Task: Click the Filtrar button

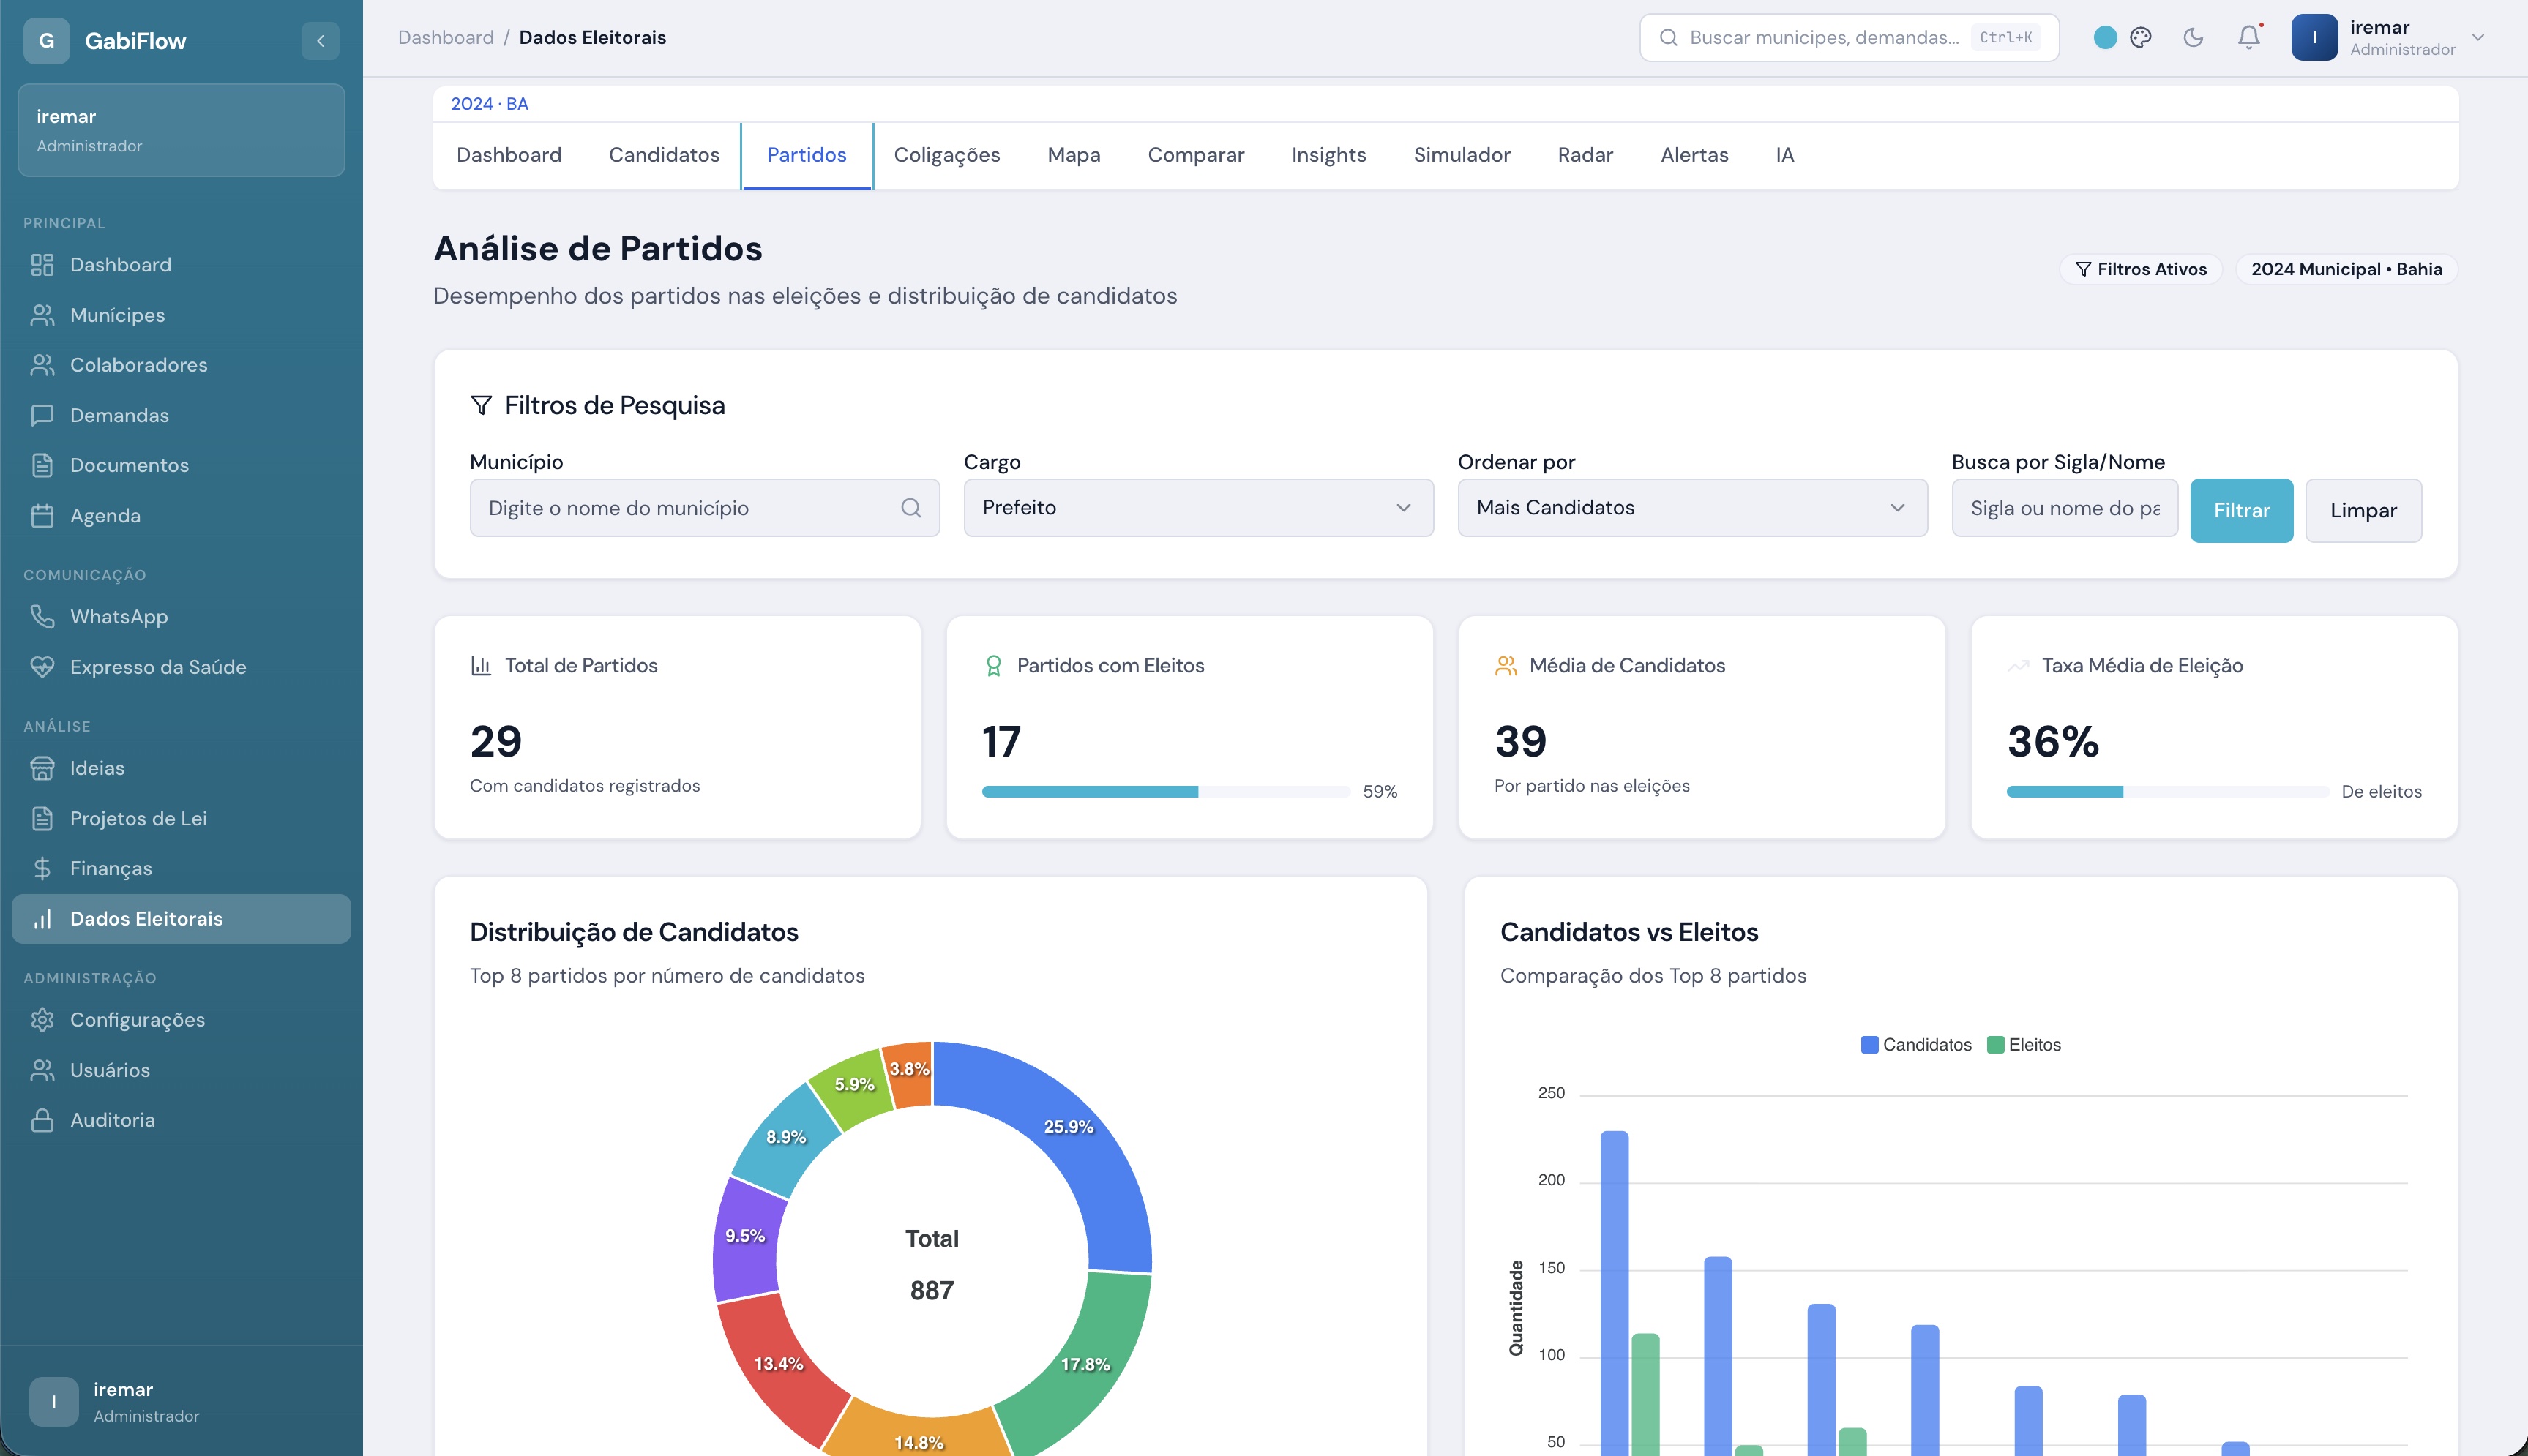Action: tap(2241, 511)
